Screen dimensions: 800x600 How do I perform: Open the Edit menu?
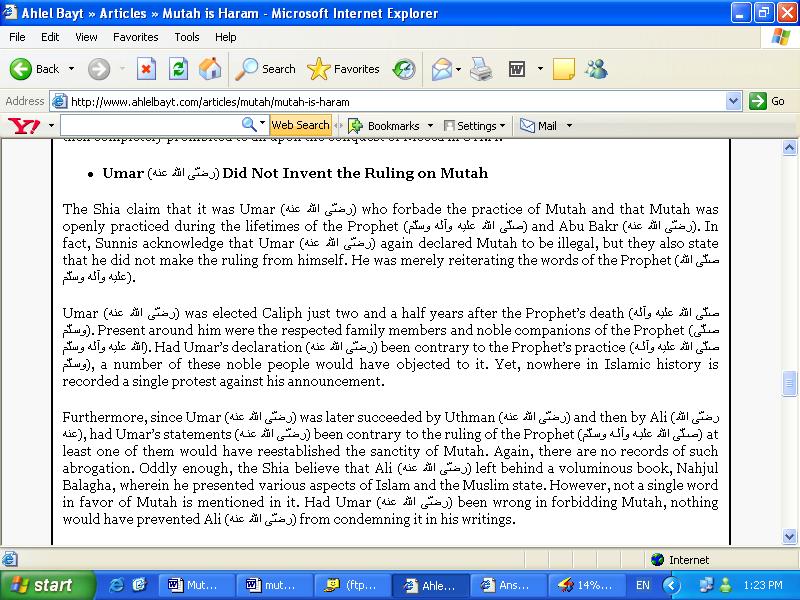[x=50, y=37]
